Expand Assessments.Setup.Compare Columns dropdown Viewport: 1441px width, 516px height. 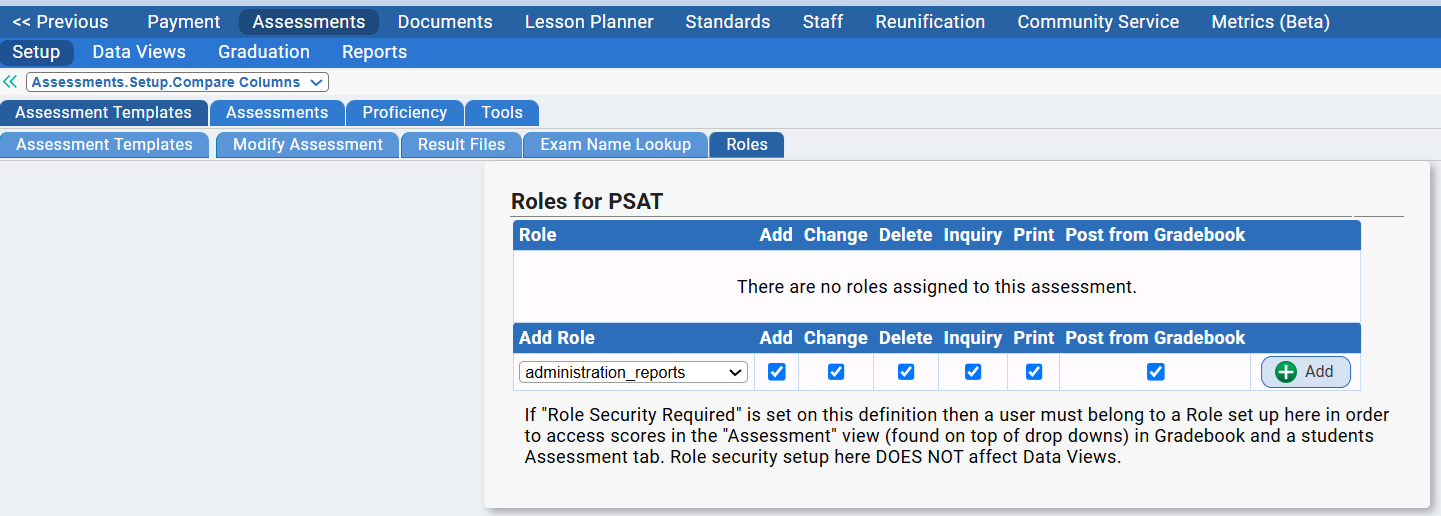coord(177,82)
